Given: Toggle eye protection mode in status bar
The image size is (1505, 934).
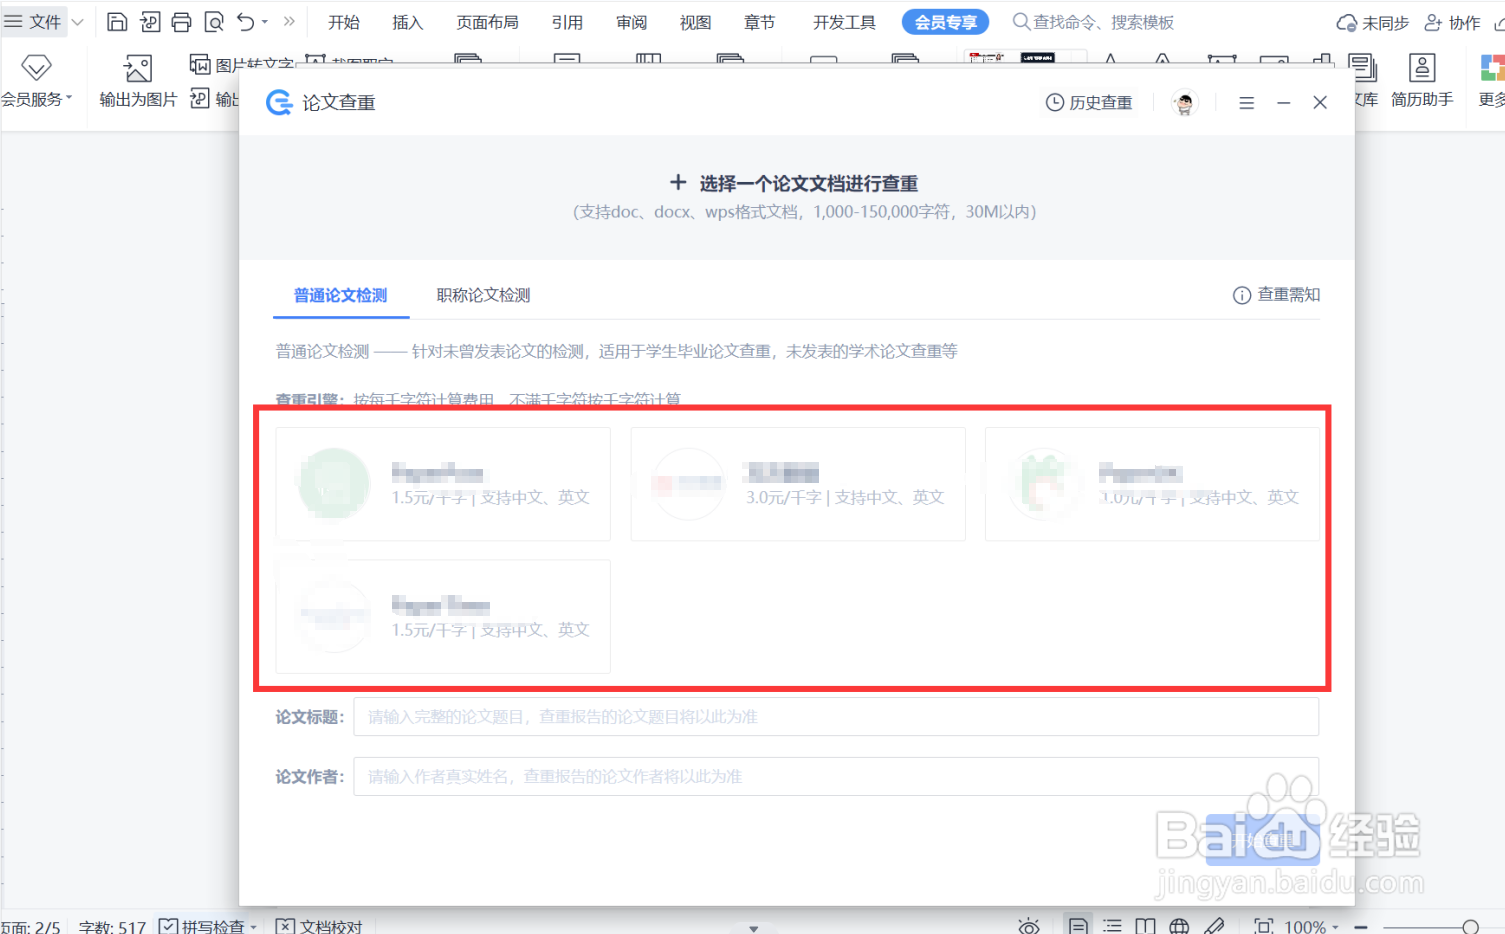Looking at the screenshot, I should click(1029, 926).
